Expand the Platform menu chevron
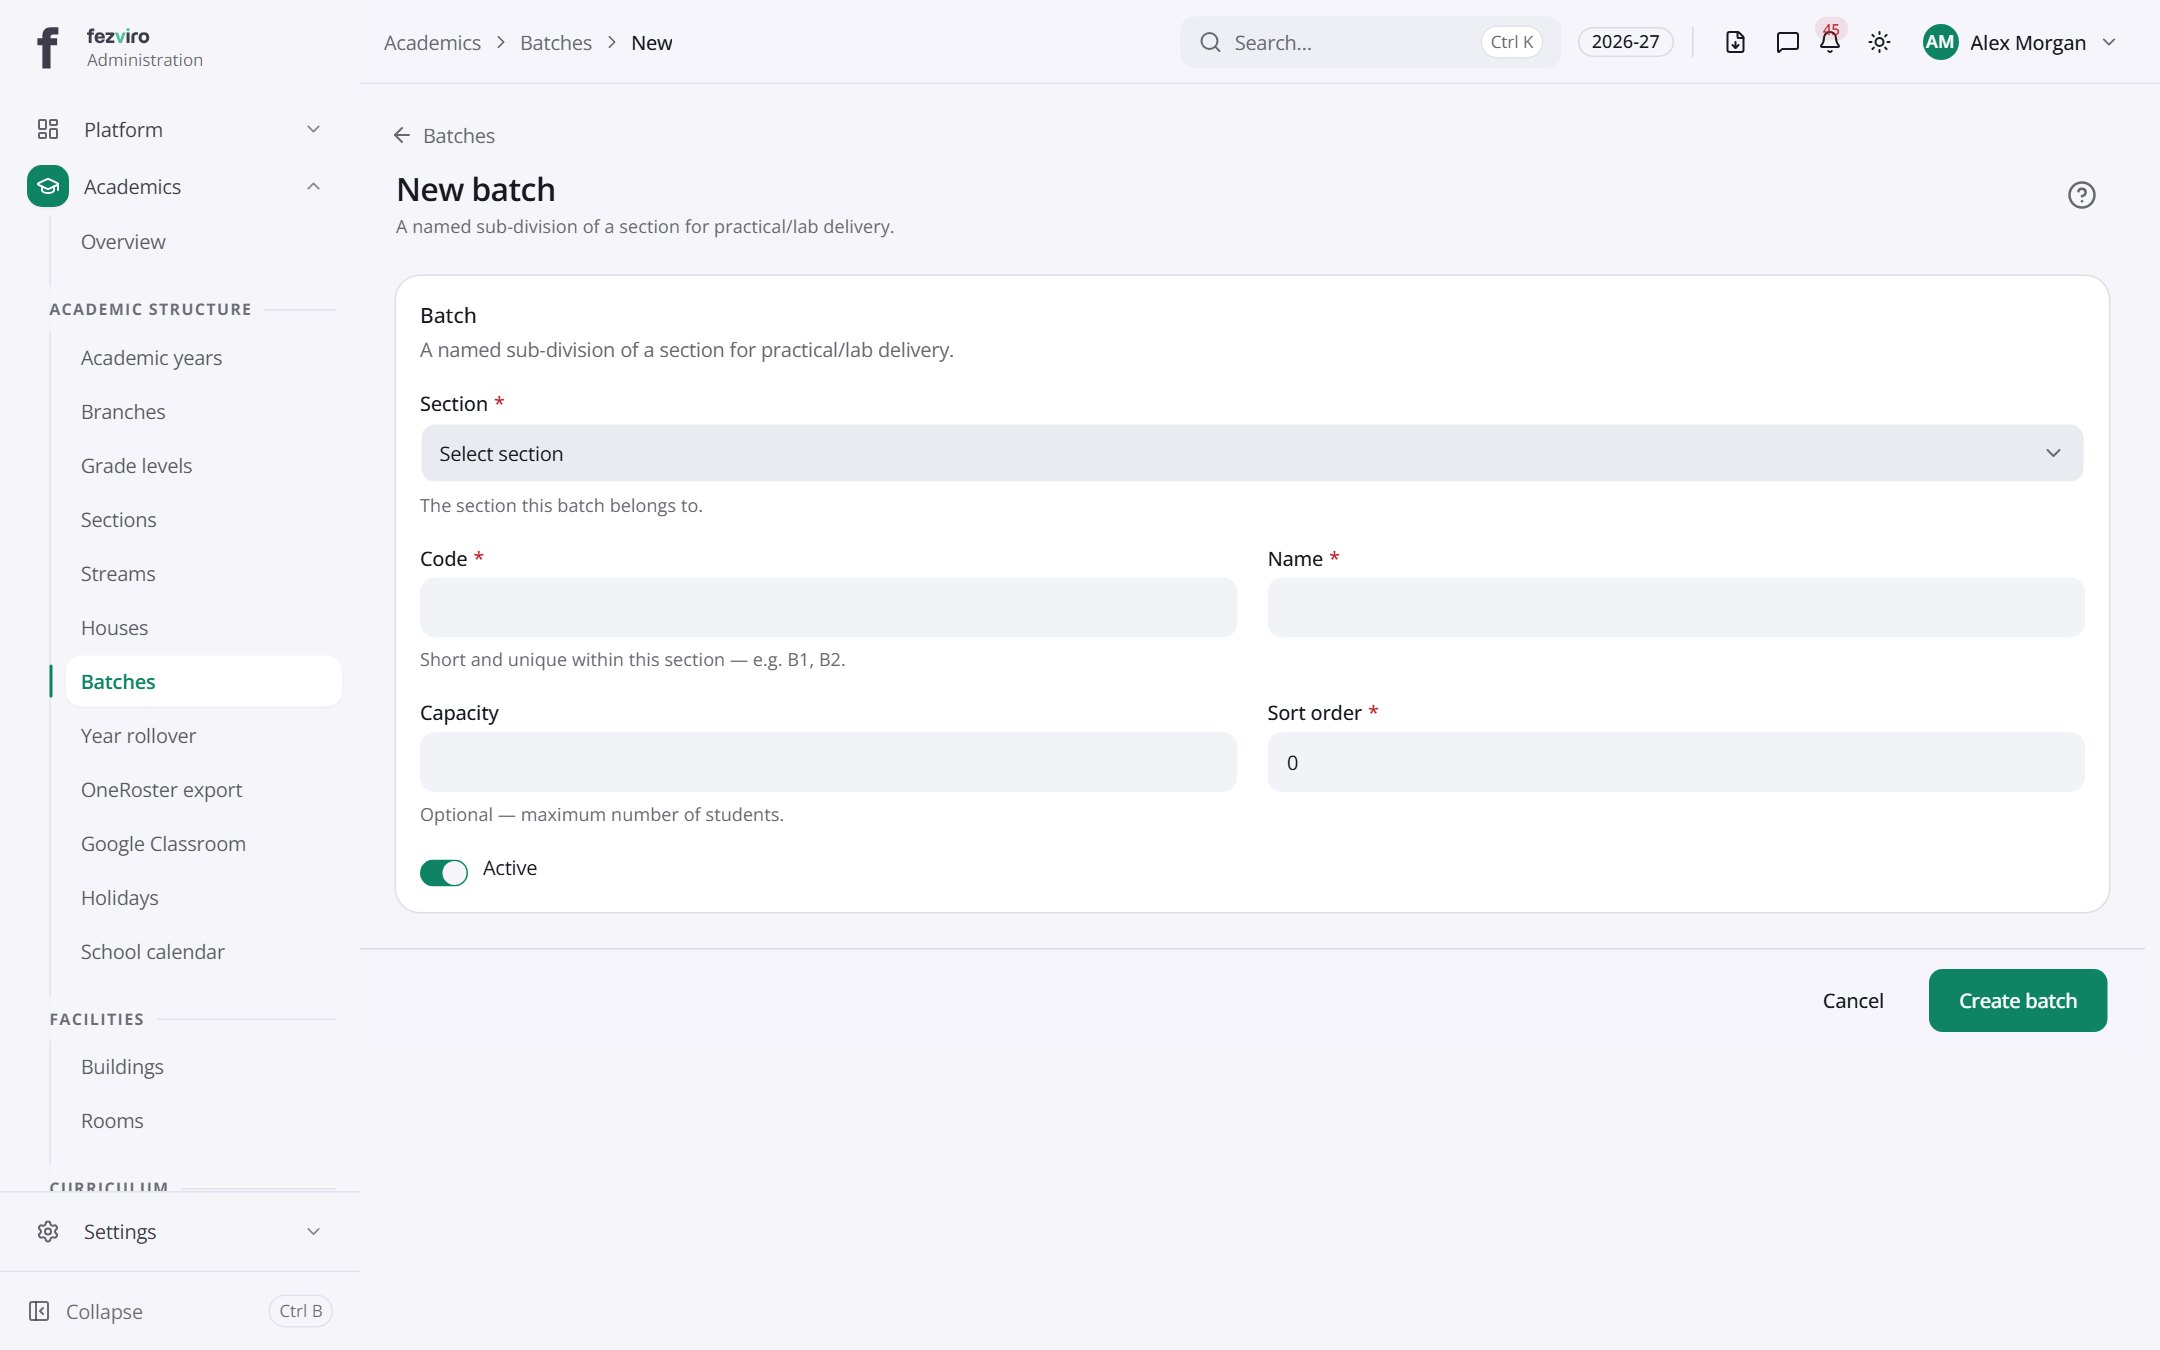 tap(313, 129)
